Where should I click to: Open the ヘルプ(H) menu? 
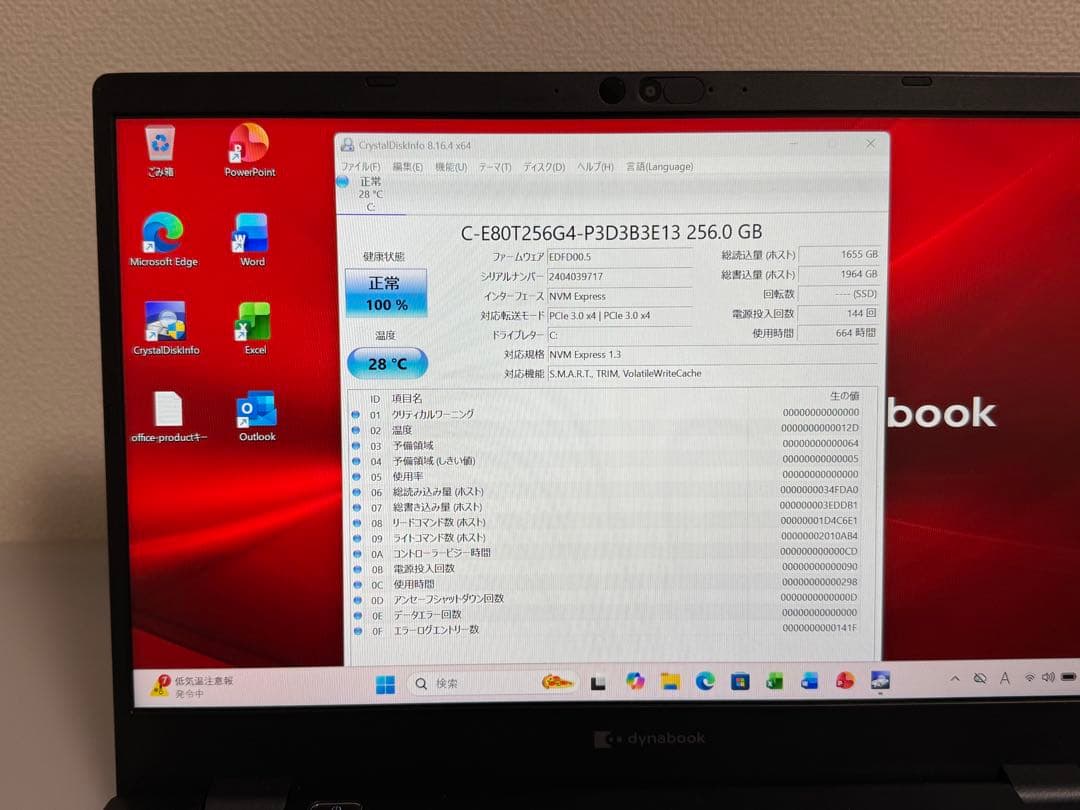592,167
